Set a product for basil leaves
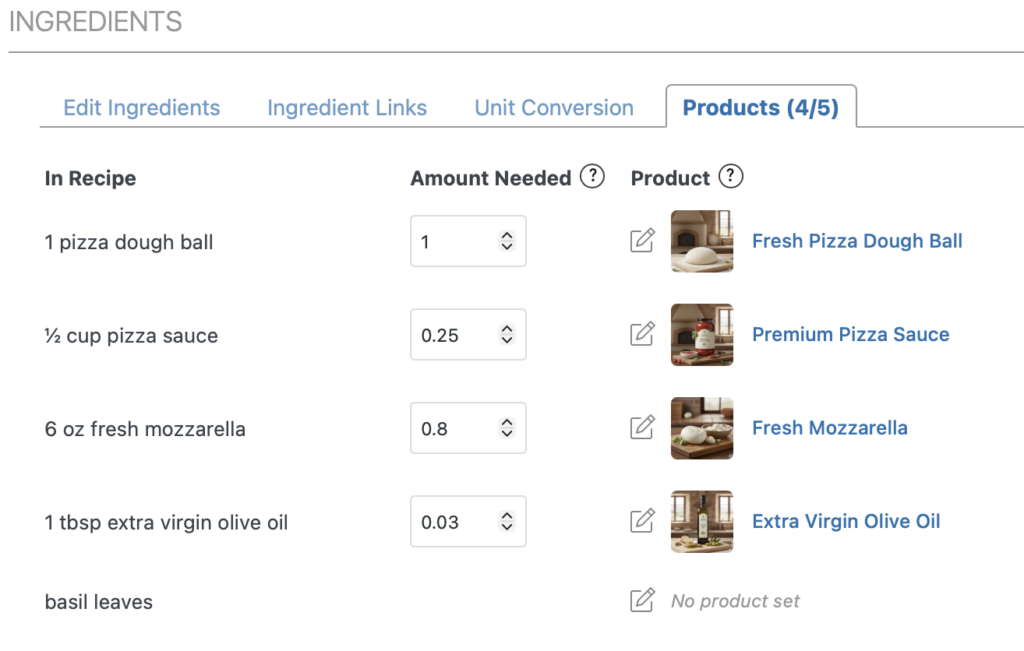Image resolution: width=1024 pixels, height=651 pixels. click(x=642, y=601)
